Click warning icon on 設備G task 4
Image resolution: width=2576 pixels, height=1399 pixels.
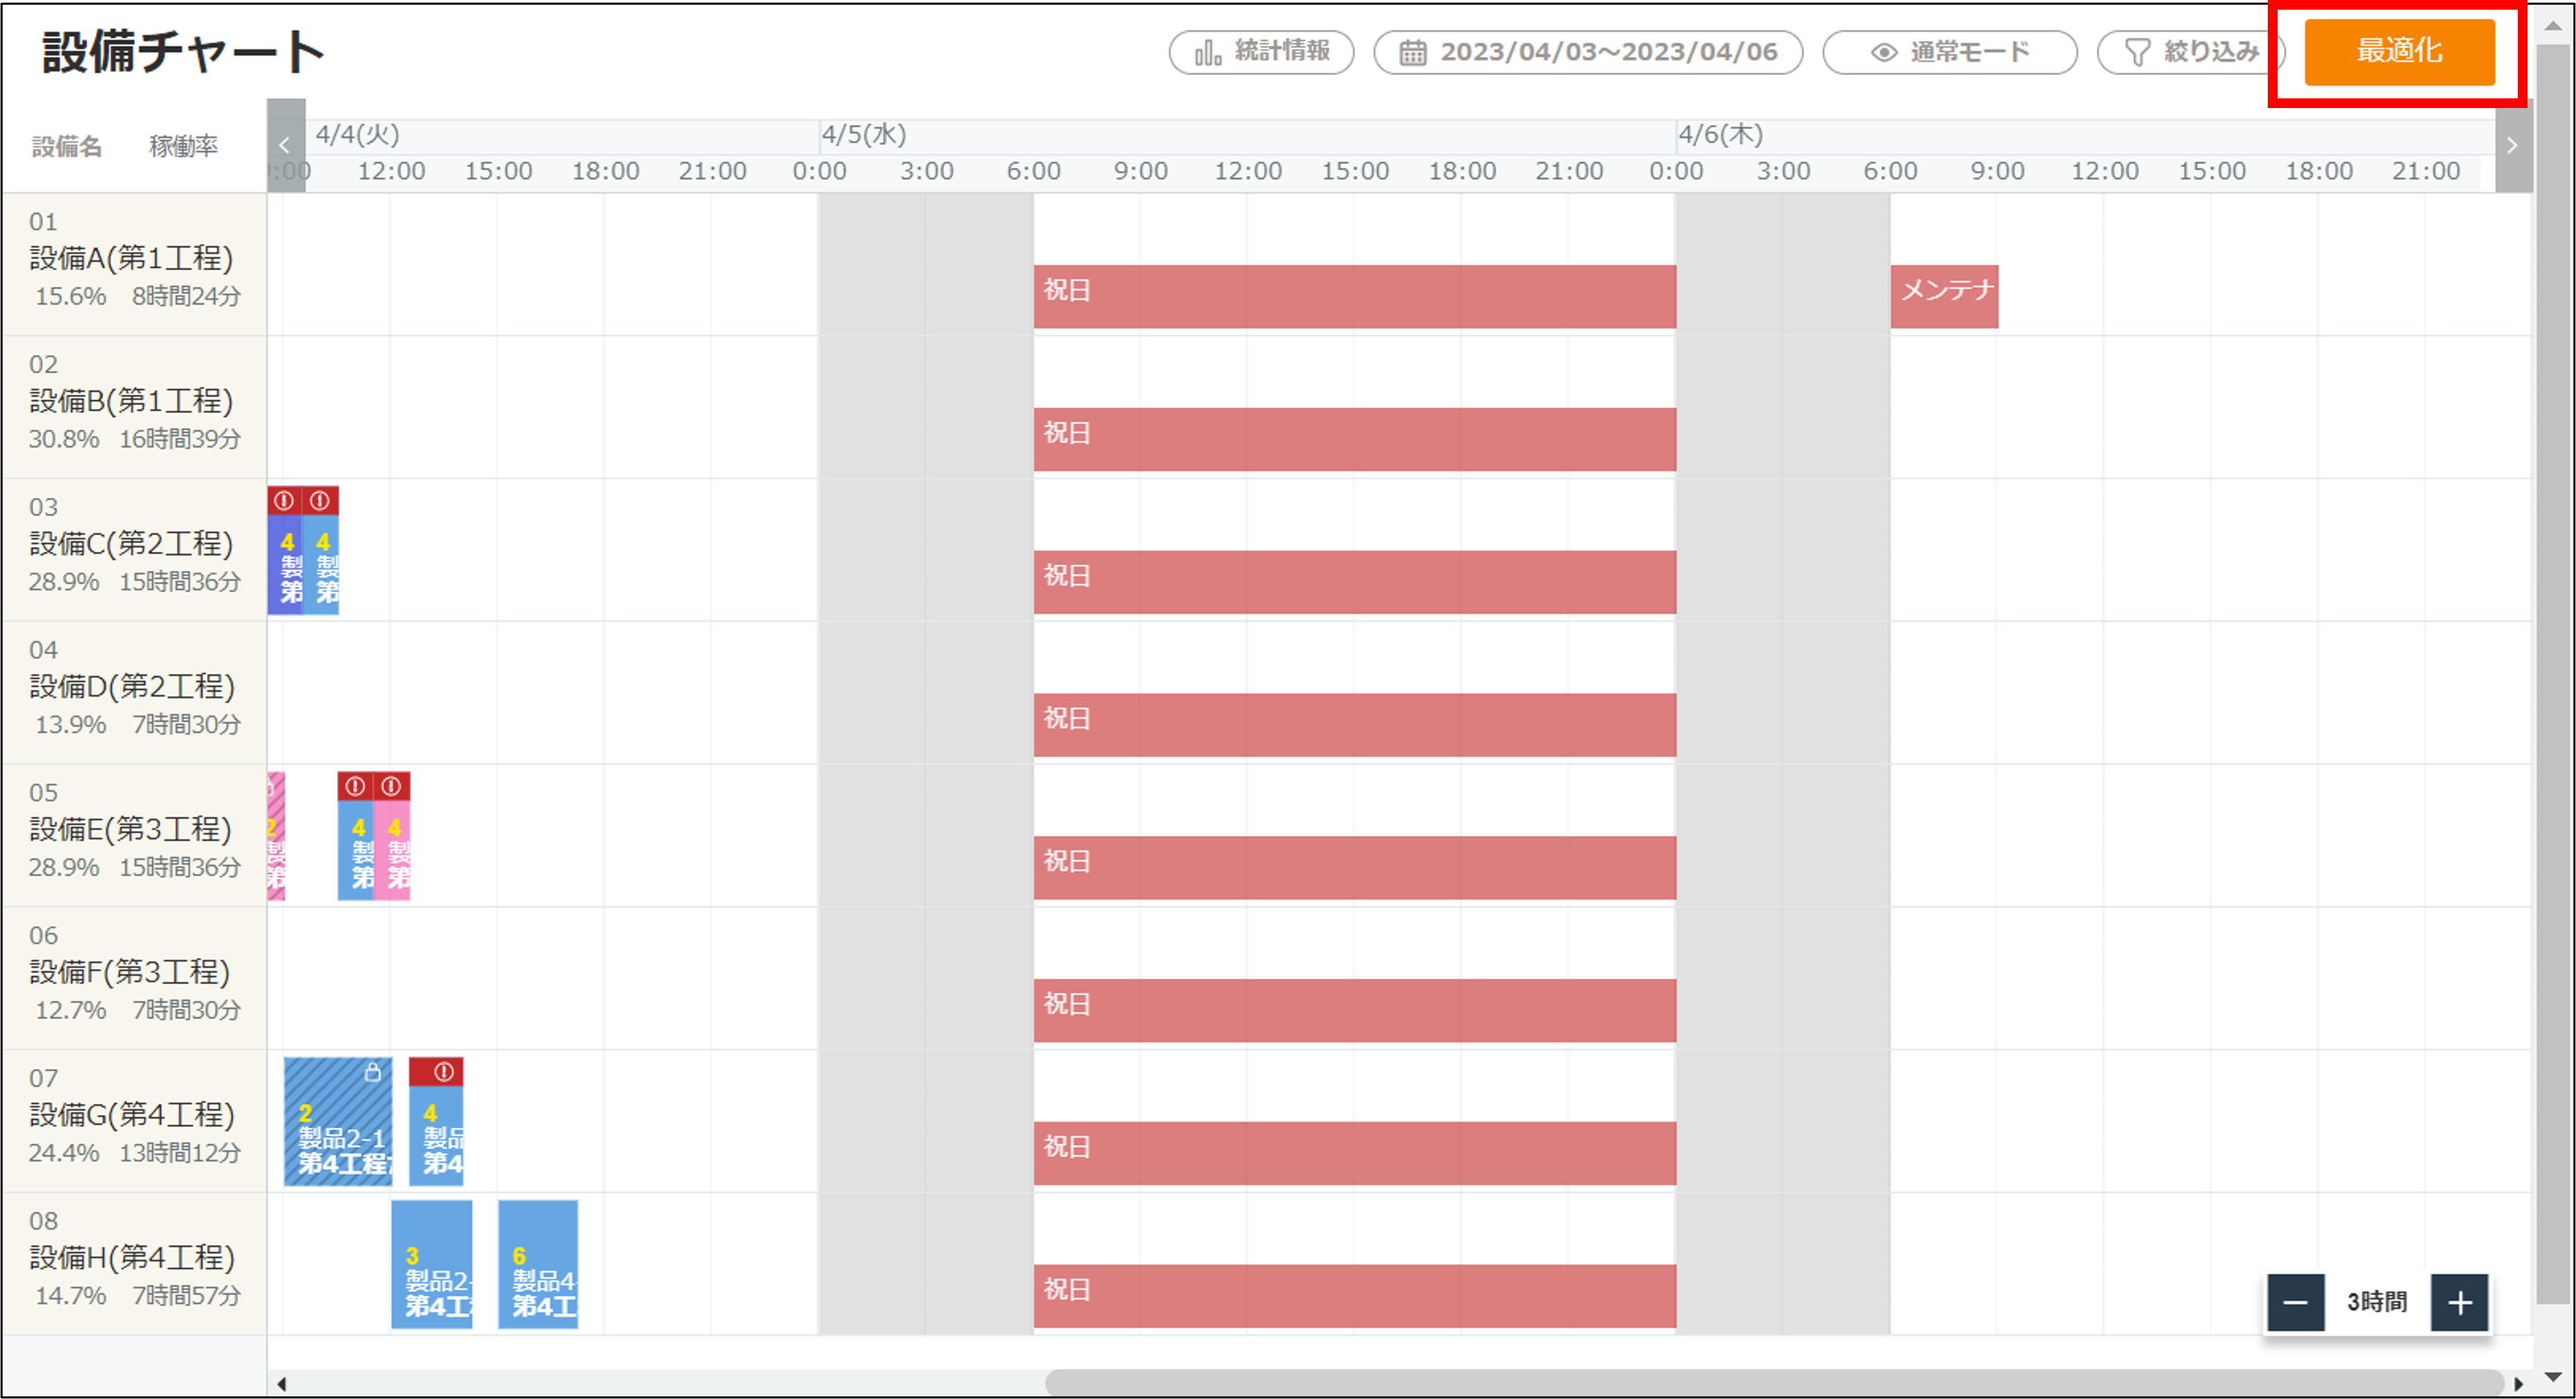[x=444, y=1072]
